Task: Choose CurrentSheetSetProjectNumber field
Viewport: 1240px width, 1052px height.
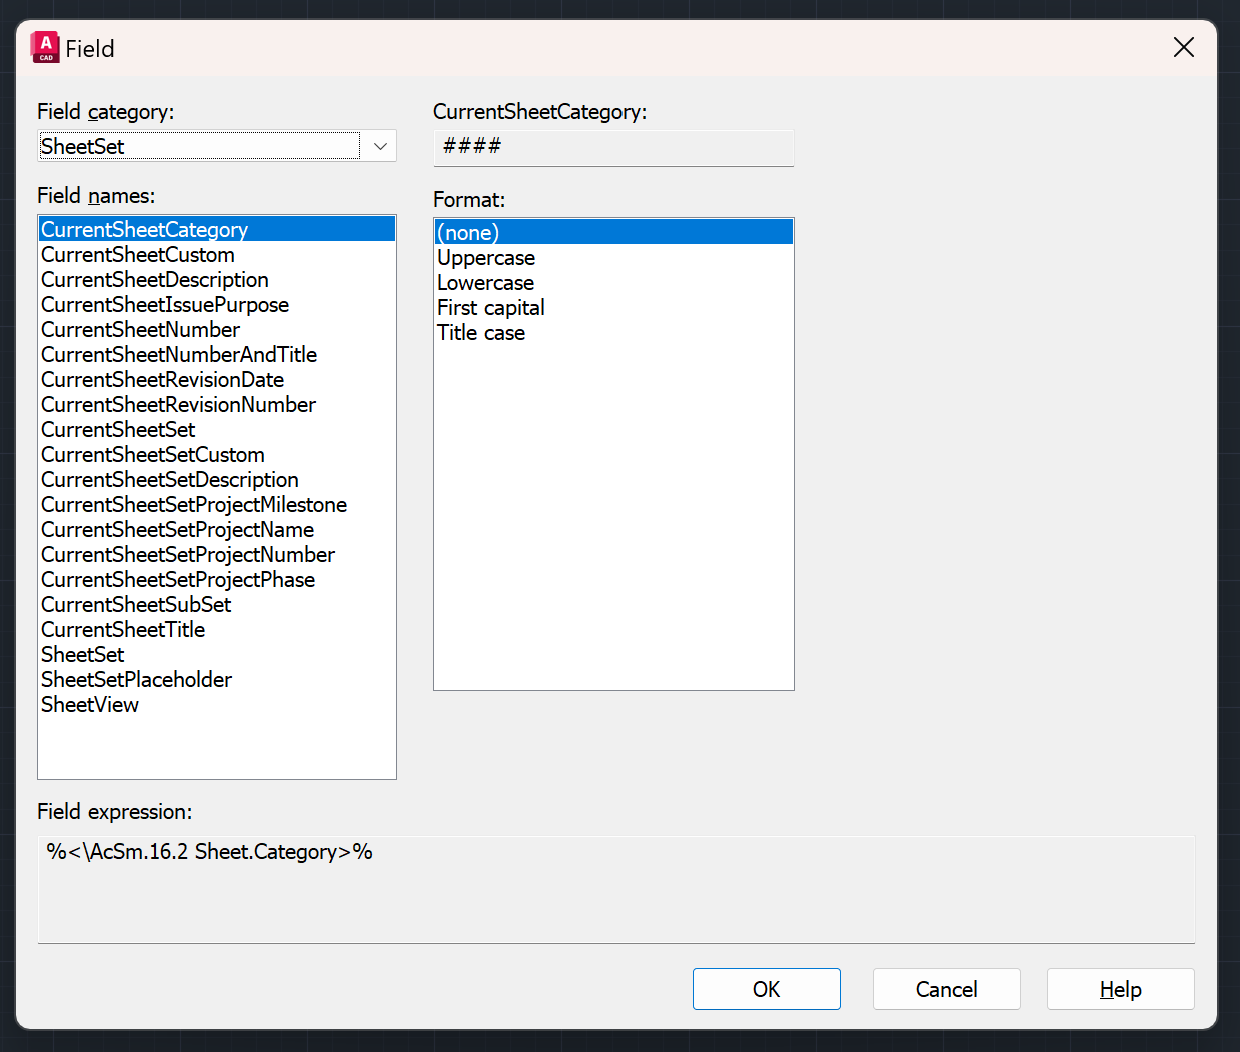Action: (x=188, y=555)
